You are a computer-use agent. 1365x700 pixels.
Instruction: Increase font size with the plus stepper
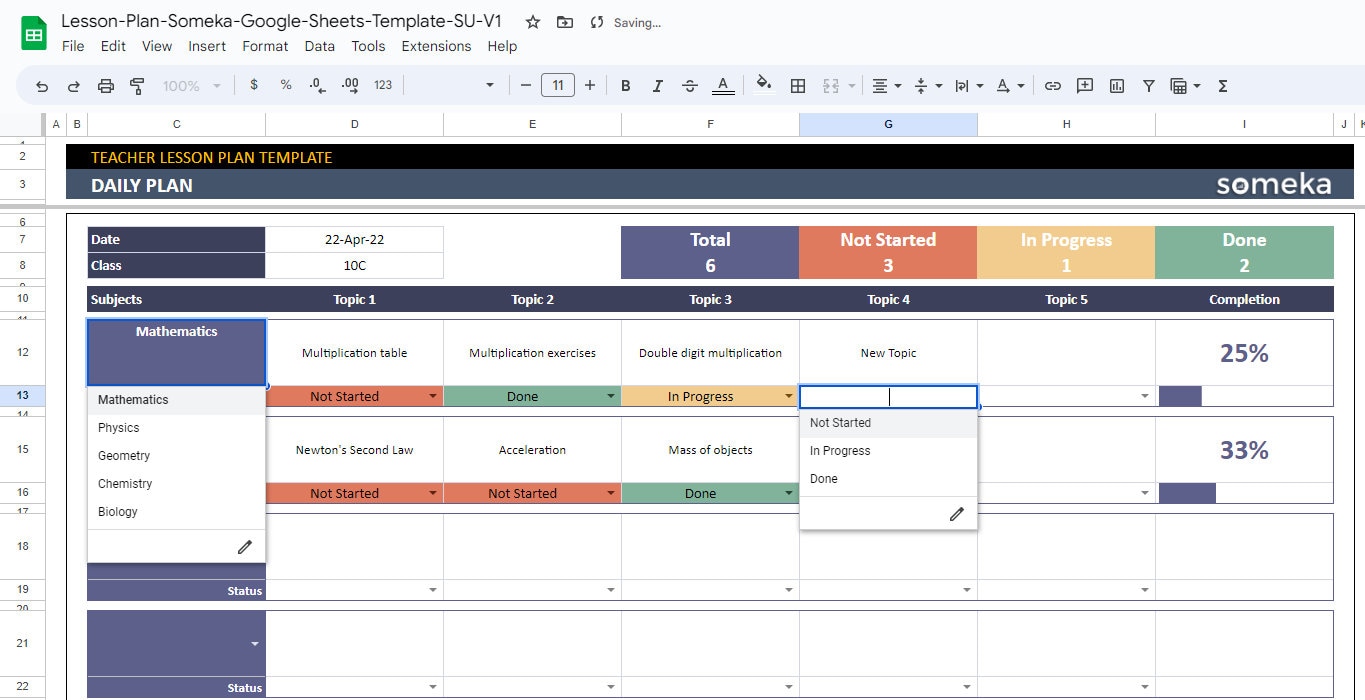tap(589, 85)
